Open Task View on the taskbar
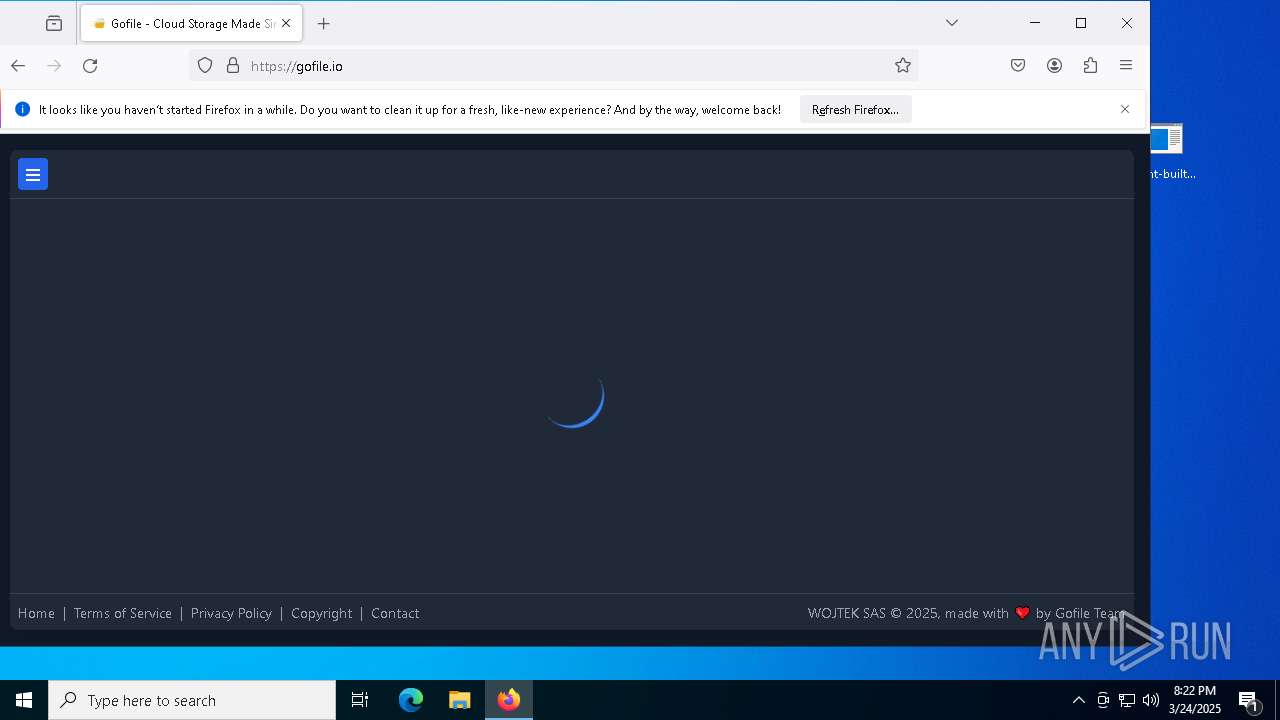The height and width of the screenshot is (720, 1280). coord(360,700)
